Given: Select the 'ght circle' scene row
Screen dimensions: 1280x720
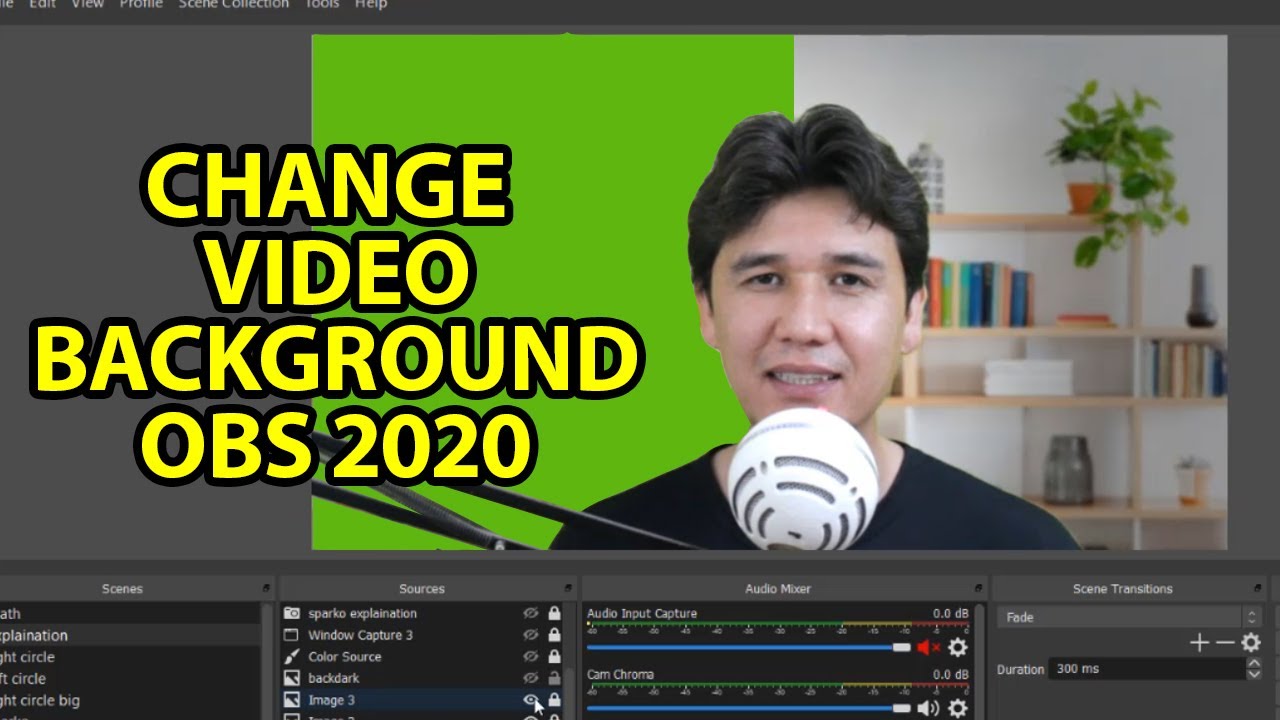Looking at the screenshot, I should [x=130, y=657].
